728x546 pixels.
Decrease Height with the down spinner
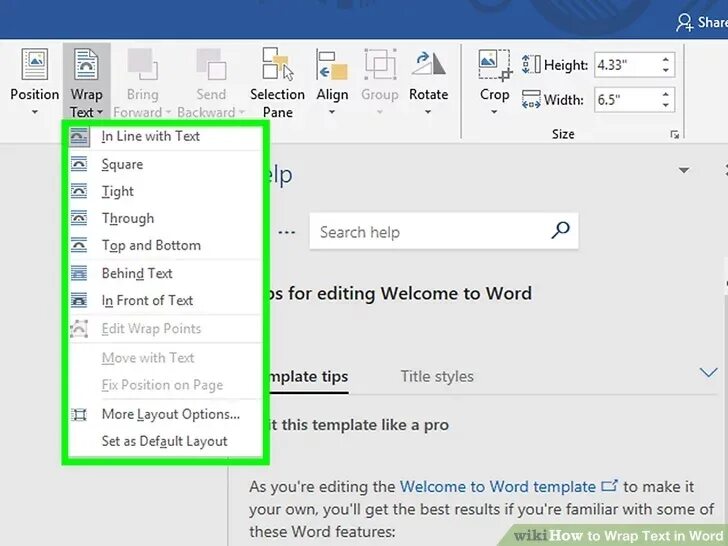(666, 70)
